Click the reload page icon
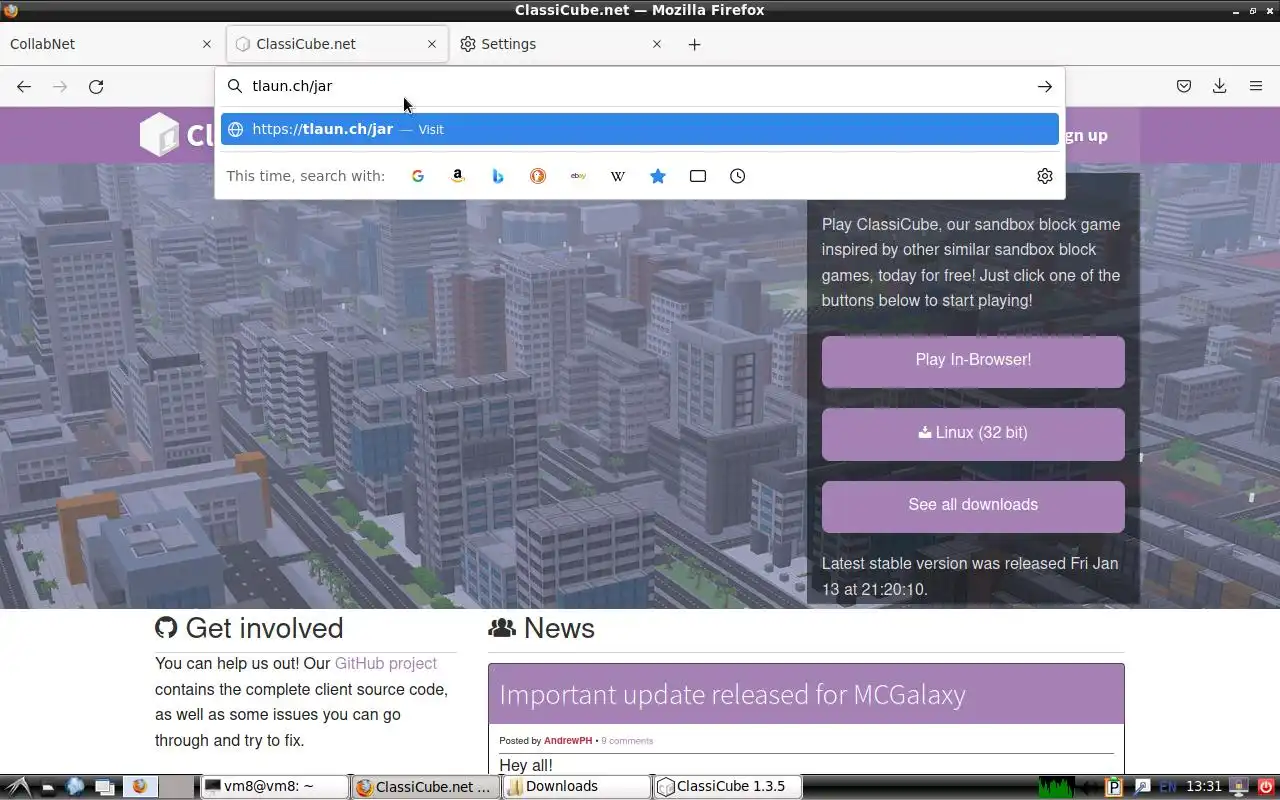 pyautogui.click(x=96, y=87)
